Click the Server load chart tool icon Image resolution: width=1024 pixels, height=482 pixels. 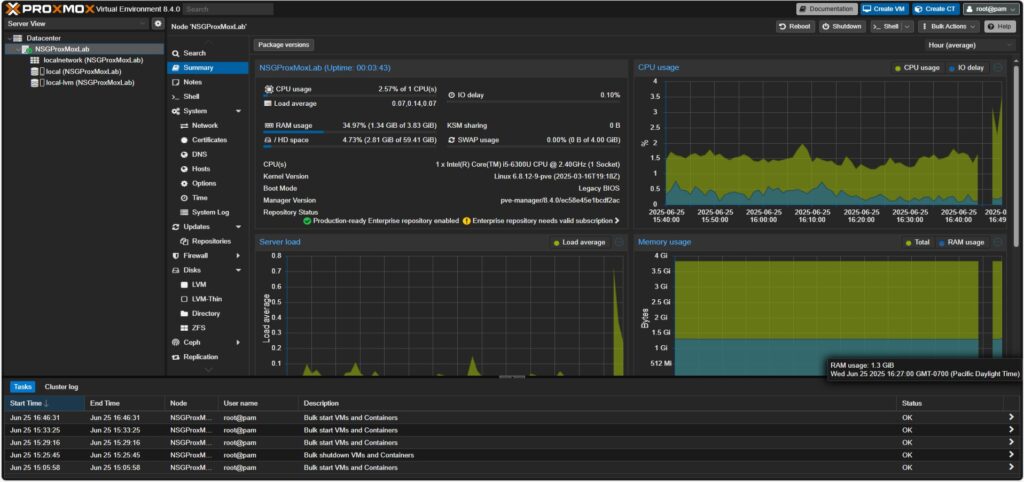point(619,242)
